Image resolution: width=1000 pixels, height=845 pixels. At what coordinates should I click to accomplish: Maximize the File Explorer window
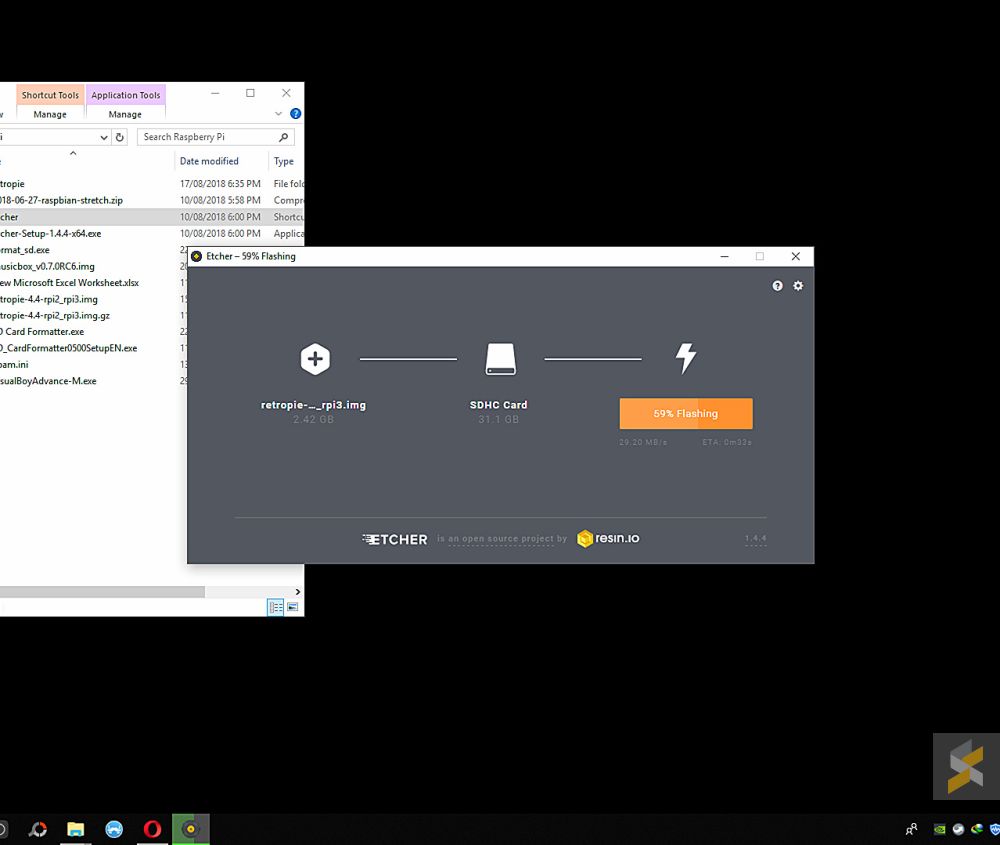point(251,93)
